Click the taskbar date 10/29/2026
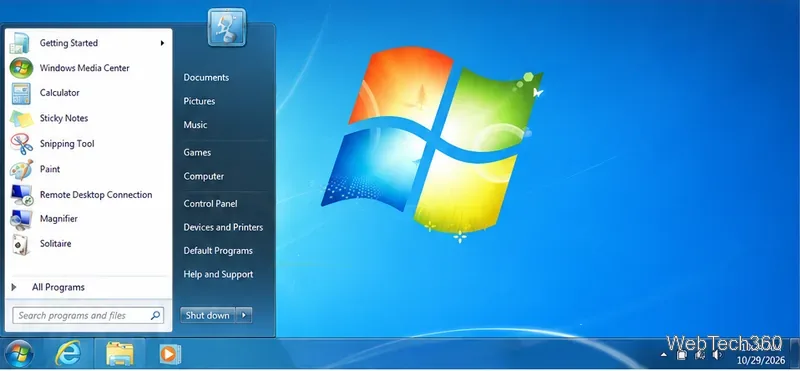 [x=761, y=361]
